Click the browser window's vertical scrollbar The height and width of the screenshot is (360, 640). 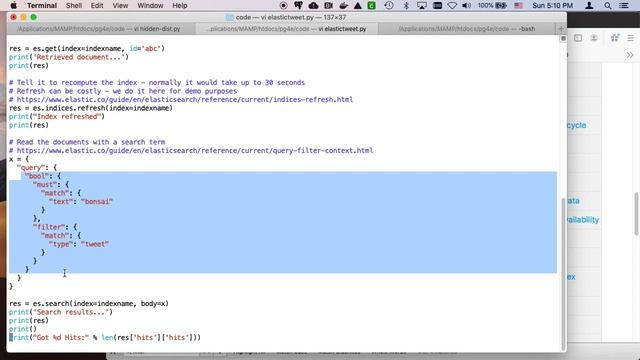(x=637, y=213)
